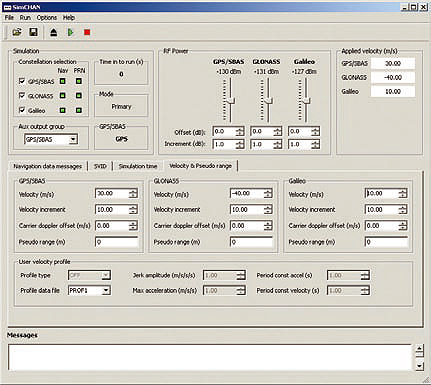Save configuration using the floppy disk icon
Screen dimensions: 431x385
pos(33,32)
